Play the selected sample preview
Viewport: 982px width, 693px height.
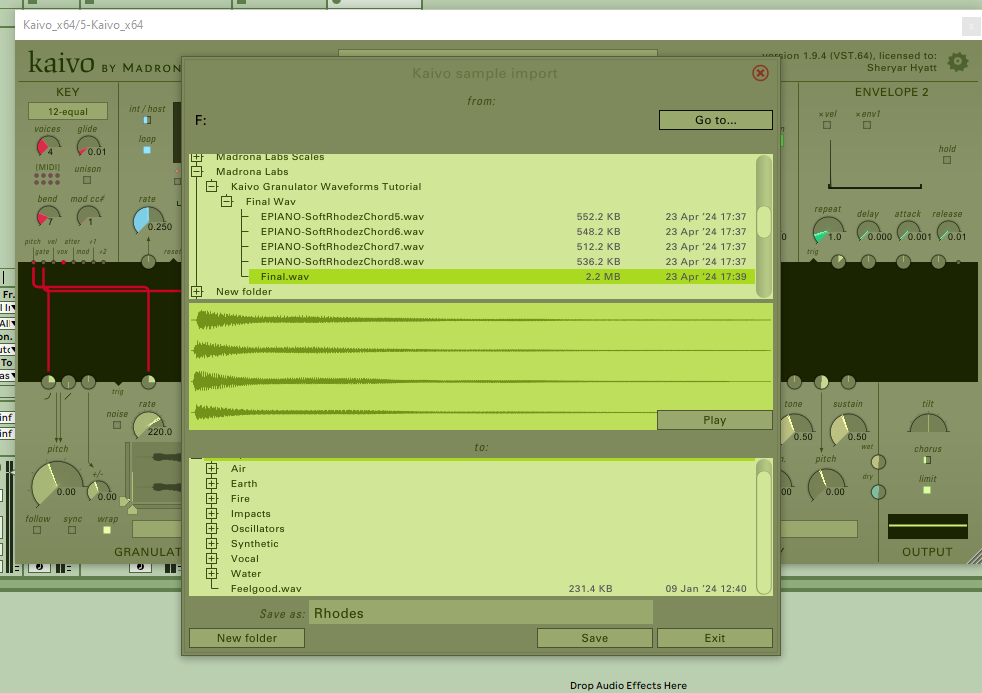coord(714,420)
